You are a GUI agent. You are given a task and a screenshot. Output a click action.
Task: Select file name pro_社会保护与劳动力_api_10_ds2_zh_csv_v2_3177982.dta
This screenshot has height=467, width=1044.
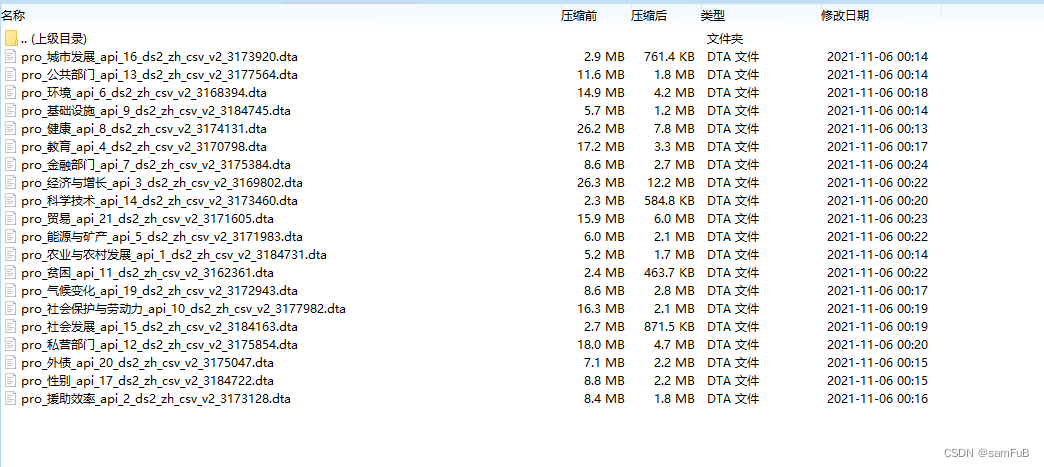(183, 308)
